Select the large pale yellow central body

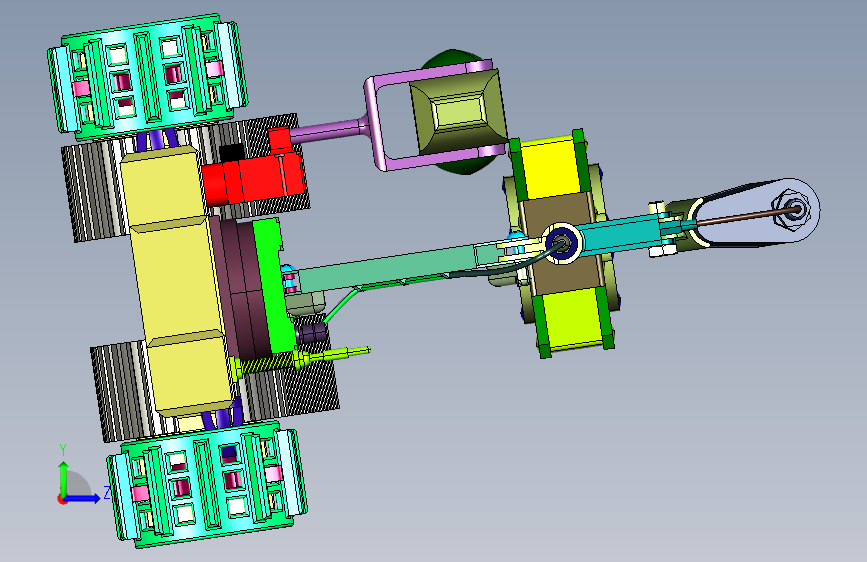pos(176,282)
